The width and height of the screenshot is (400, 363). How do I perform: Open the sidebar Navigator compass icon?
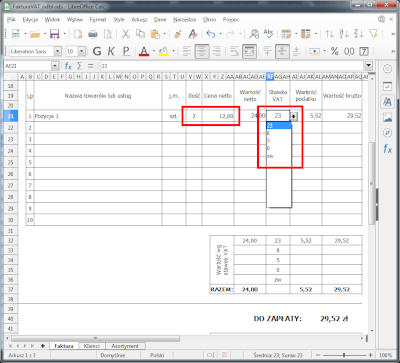[x=387, y=133]
